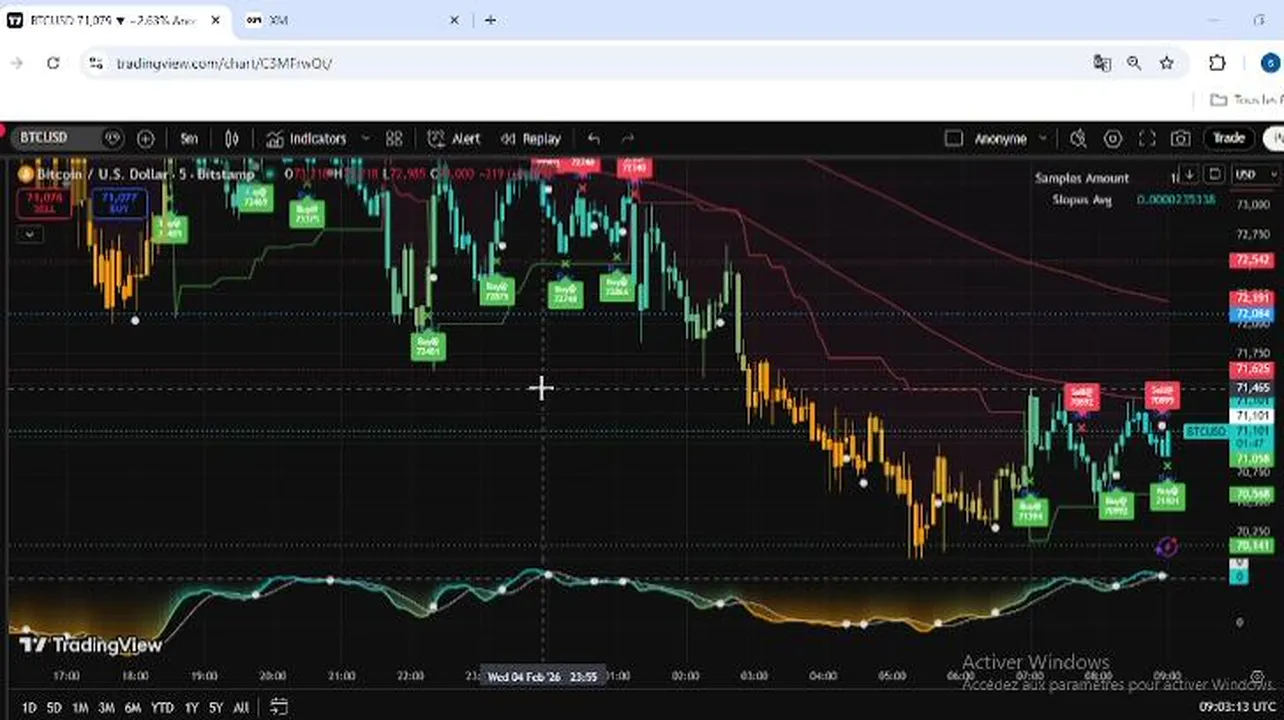Open the browser extensions puzzle icon
This screenshot has height=720, width=1284.
1217,63
